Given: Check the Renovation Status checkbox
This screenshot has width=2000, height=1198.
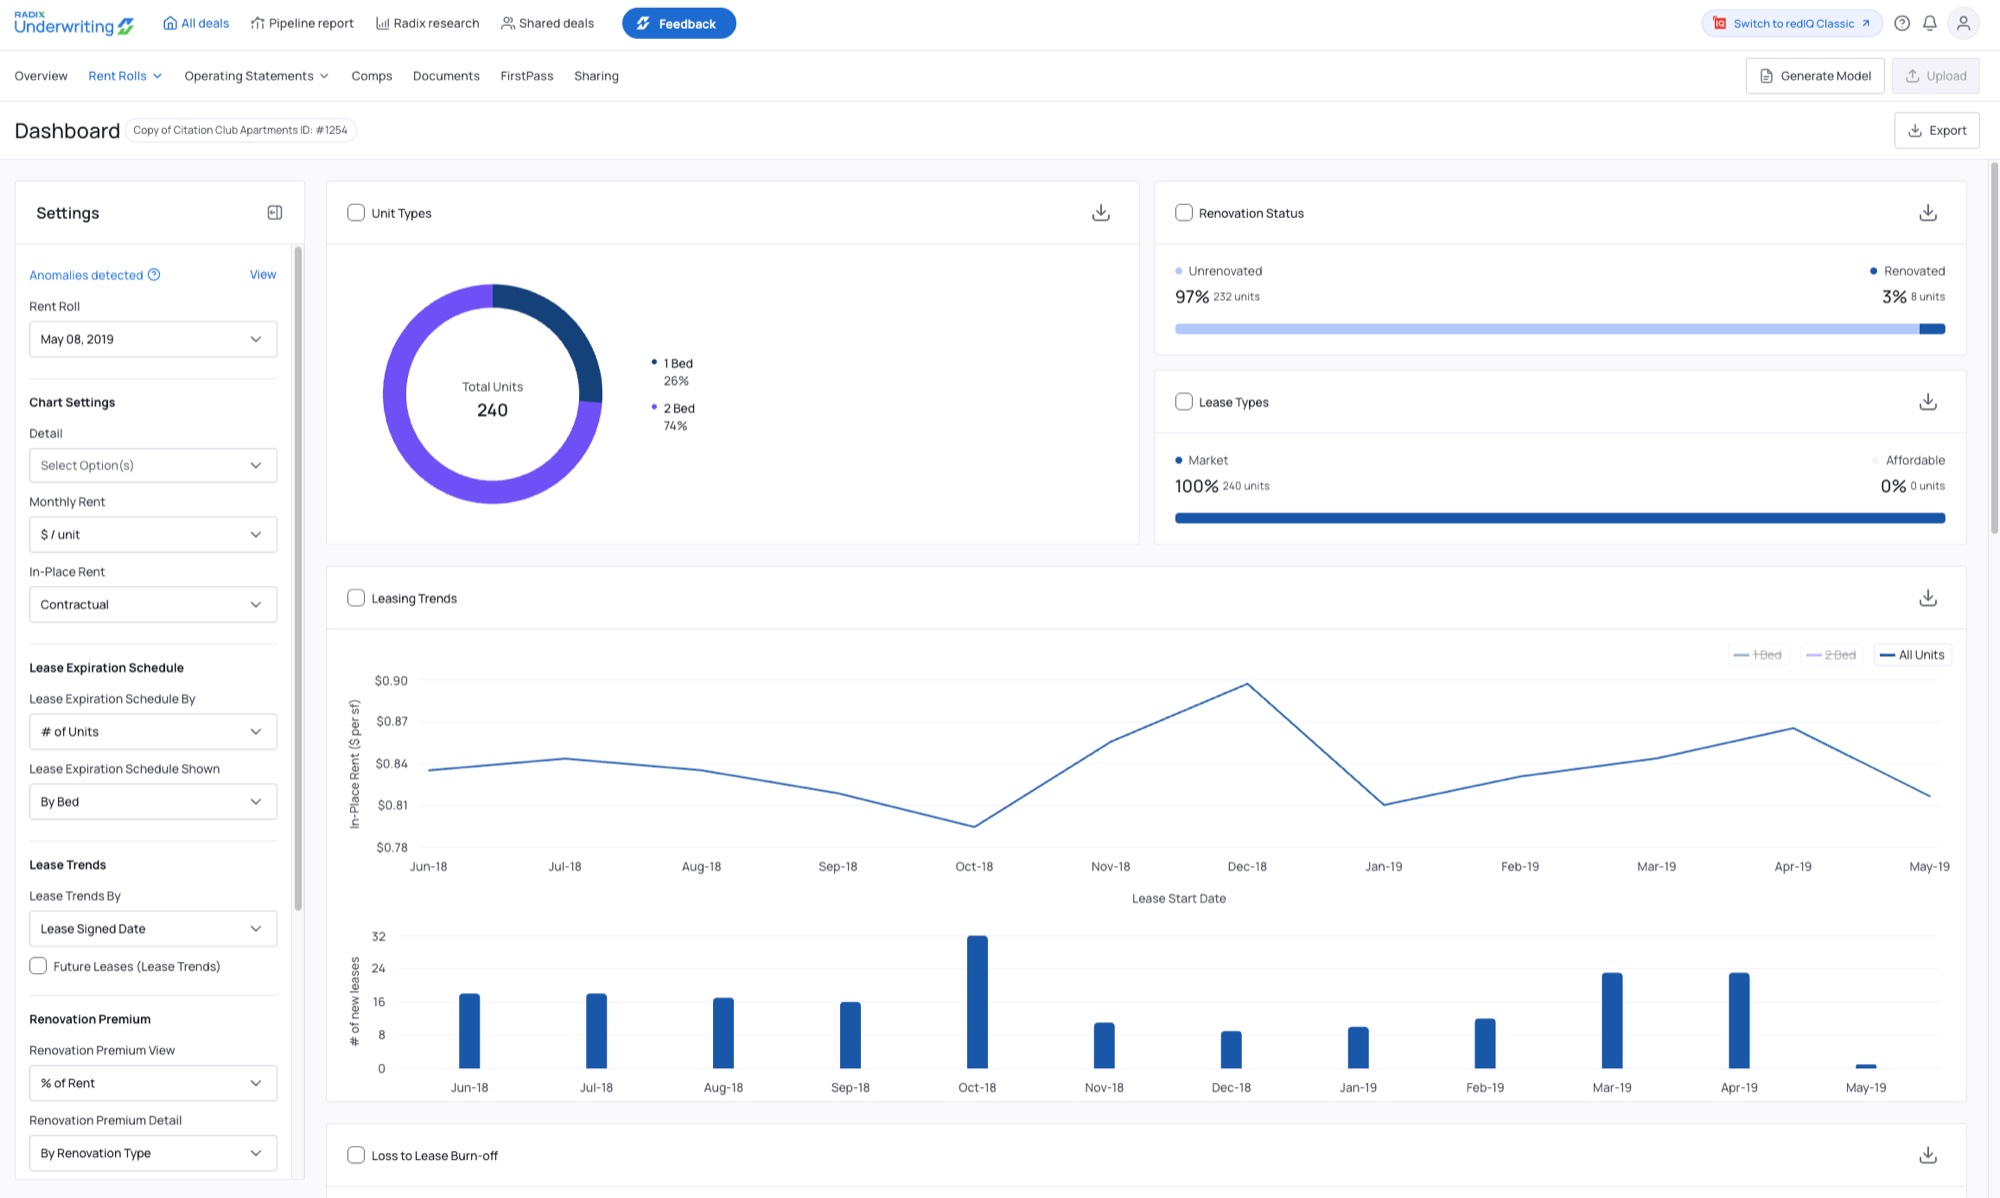Looking at the screenshot, I should pyautogui.click(x=1184, y=213).
